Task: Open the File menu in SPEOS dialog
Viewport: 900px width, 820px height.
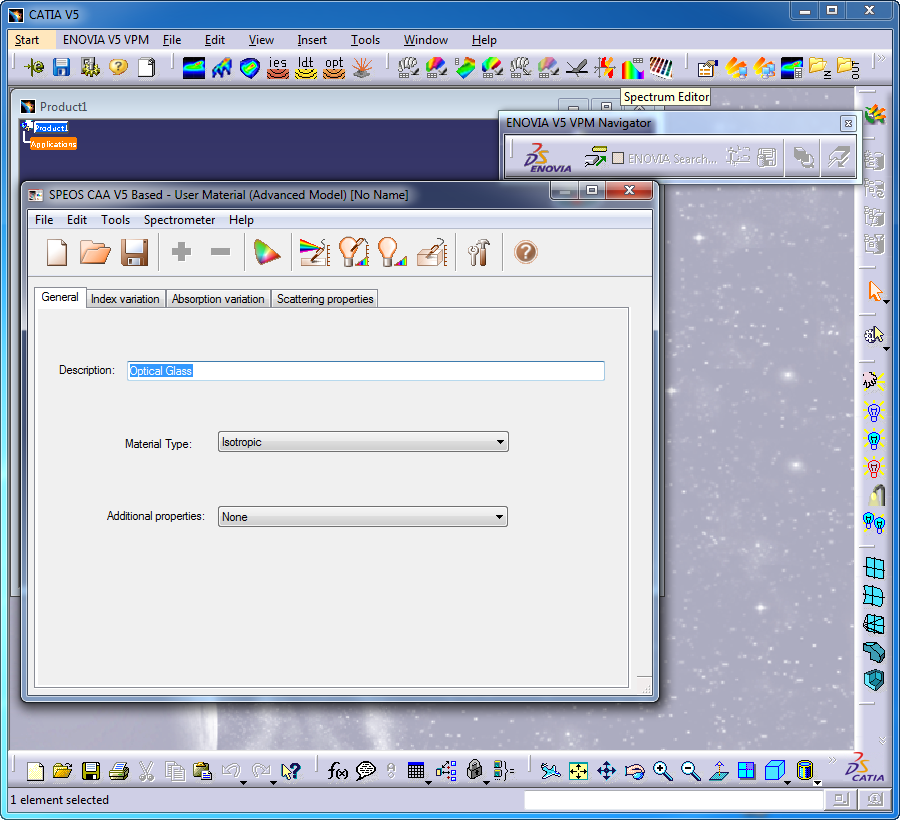Action: pyautogui.click(x=44, y=220)
